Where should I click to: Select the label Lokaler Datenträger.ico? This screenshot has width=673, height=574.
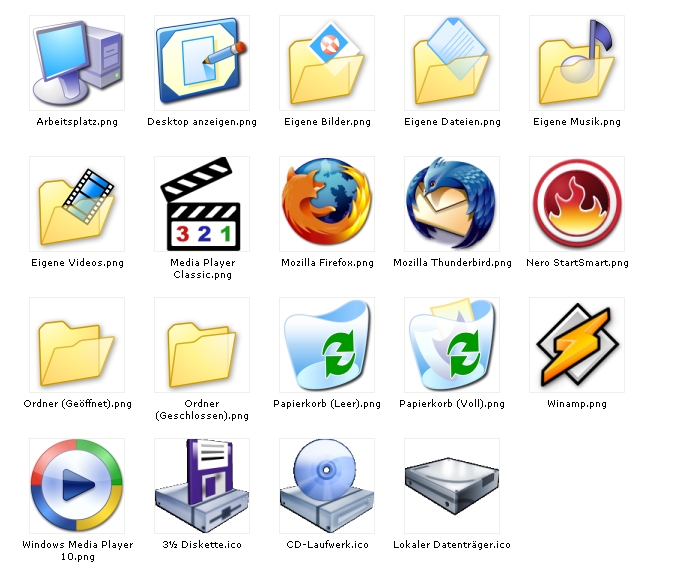pyautogui.click(x=452, y=544)
